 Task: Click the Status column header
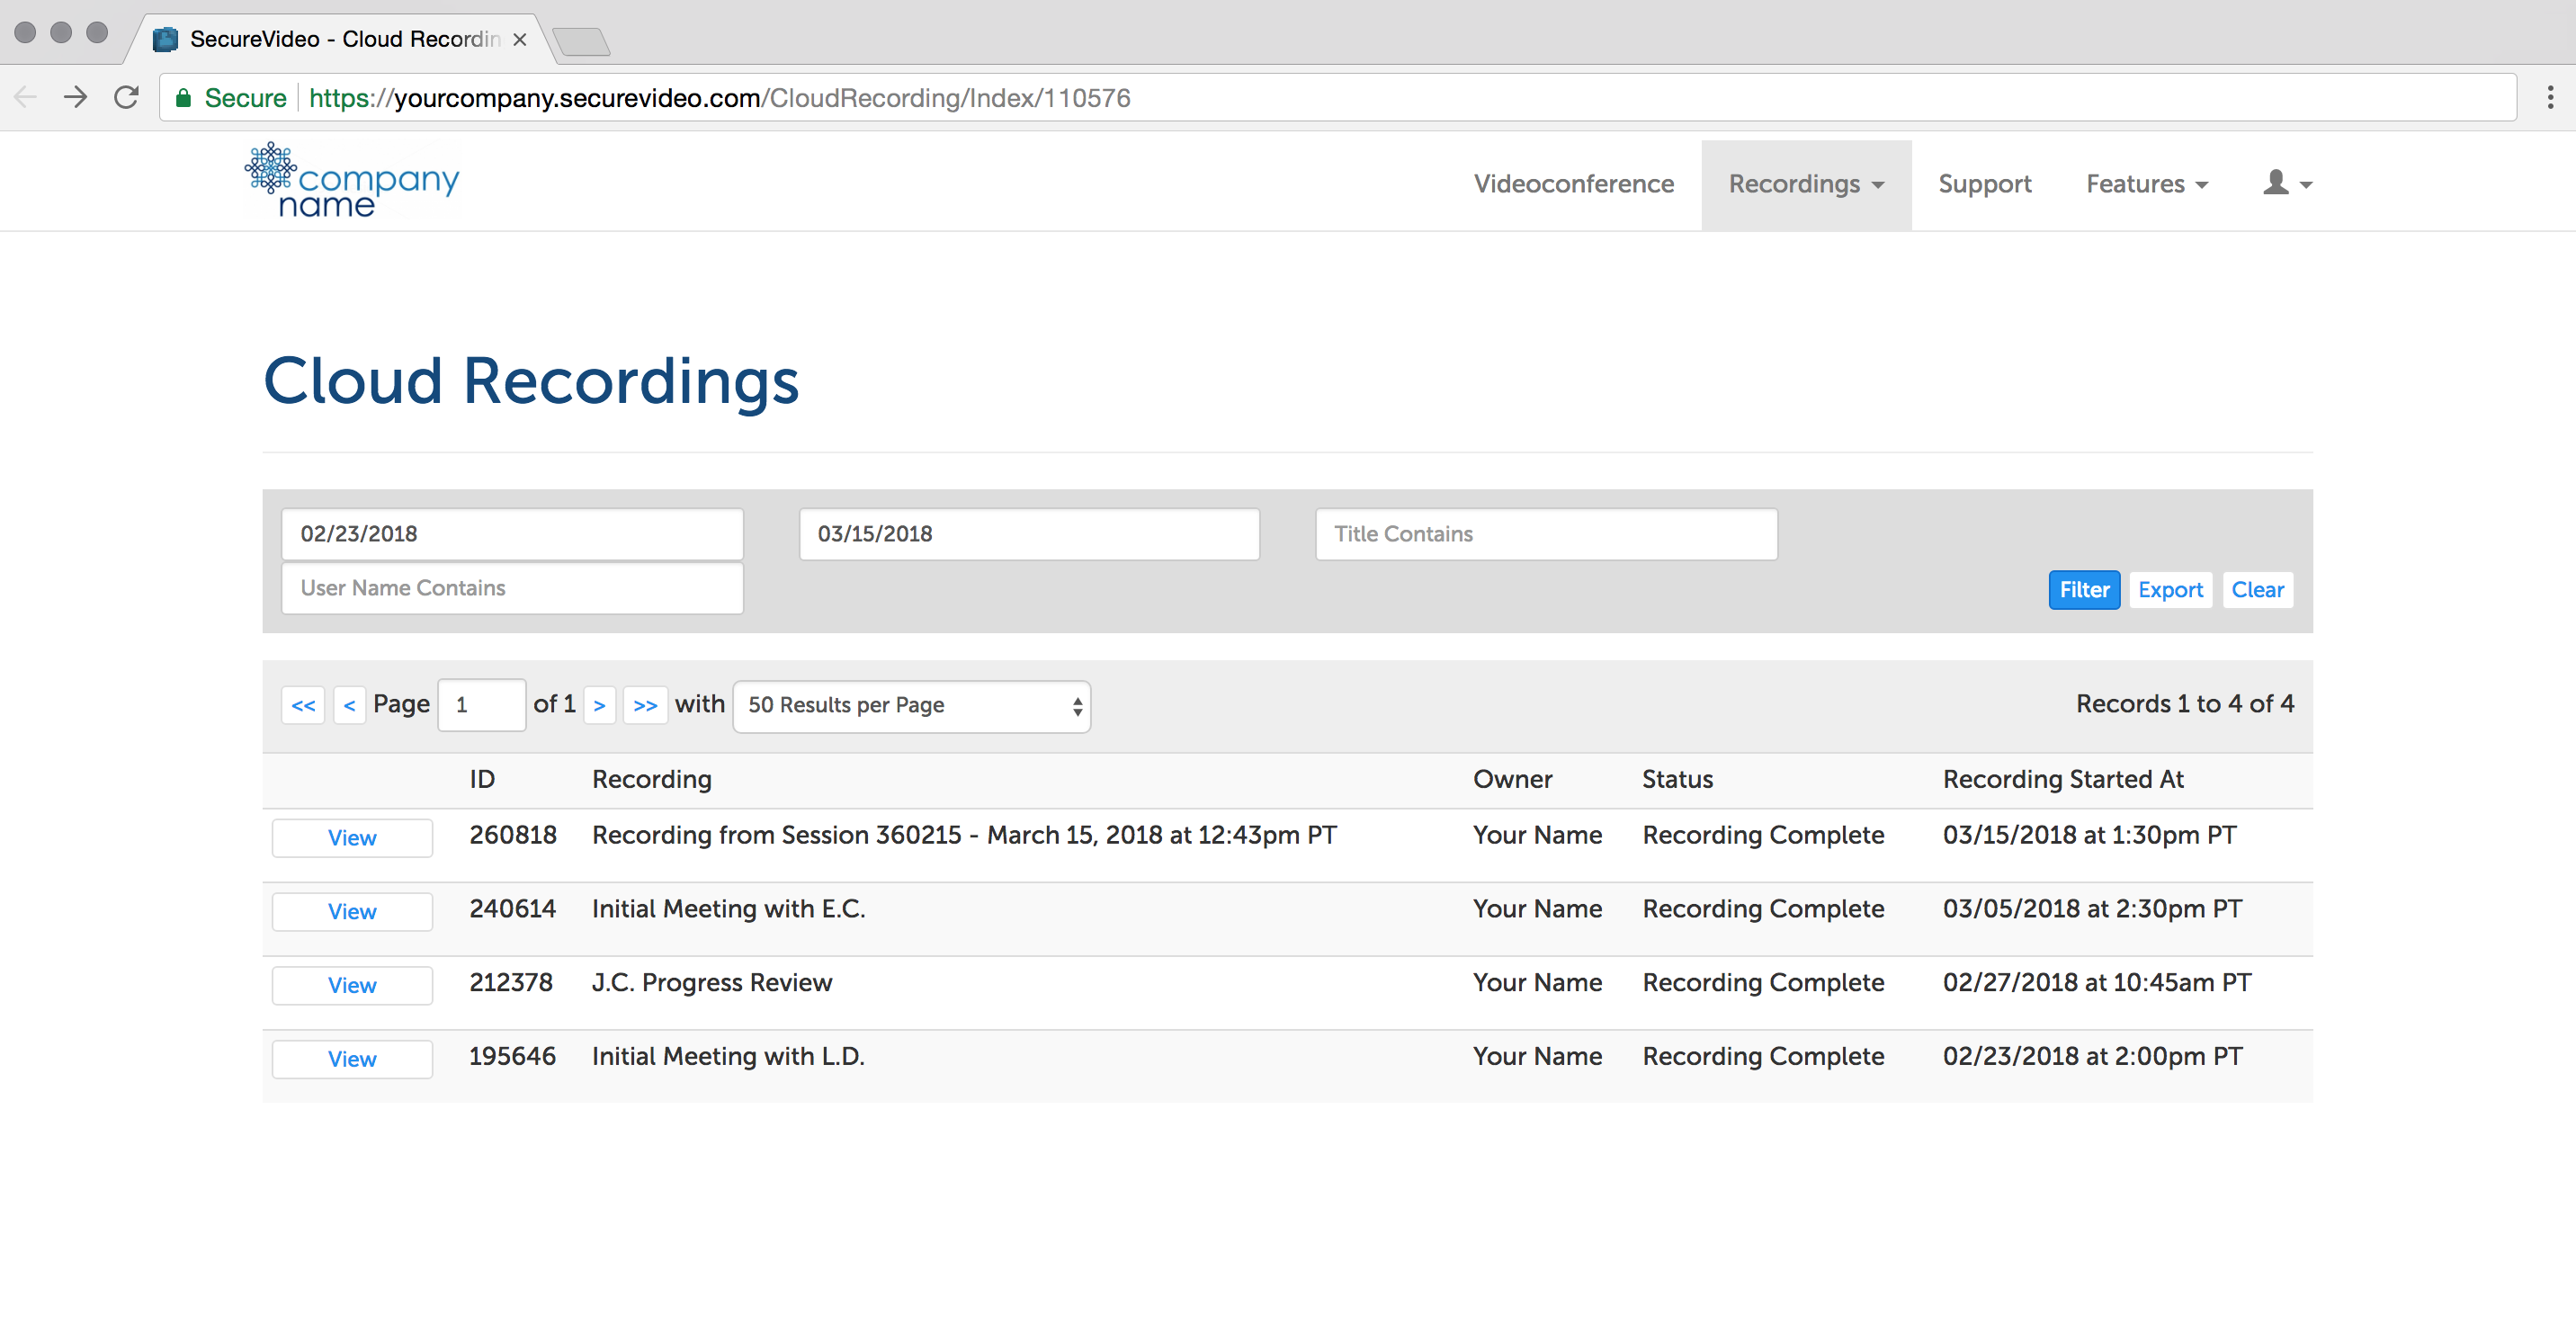(1677, 779)
